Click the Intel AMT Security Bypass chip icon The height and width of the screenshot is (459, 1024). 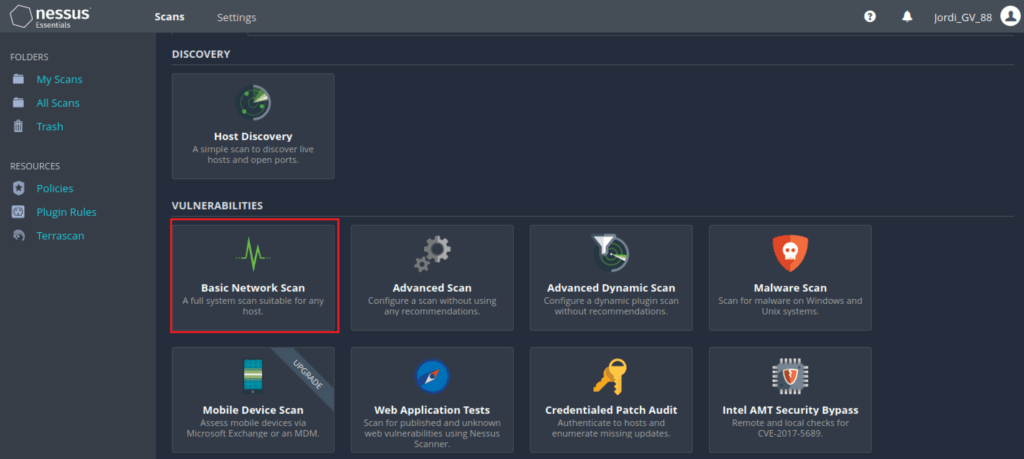pos(790,377)
